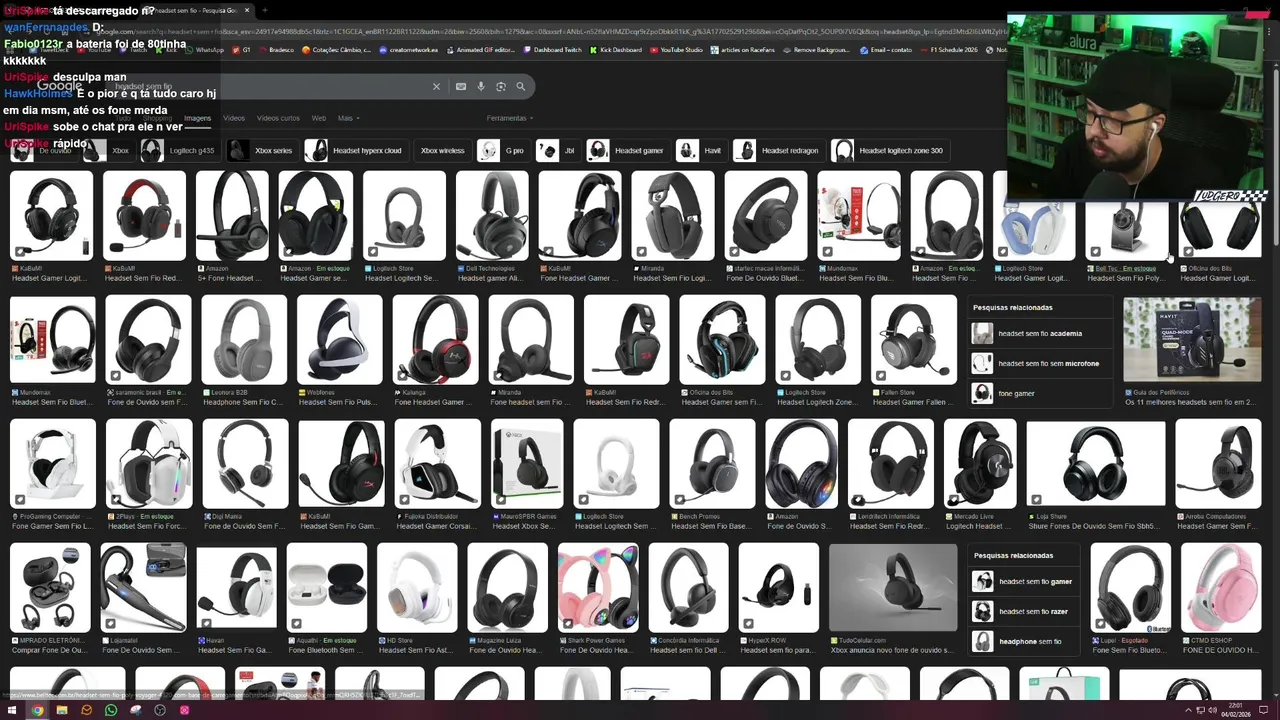This screenshot has width=1280, height=720.
Task: Open the Windows Start menu
Action: [x=13, y=710]
